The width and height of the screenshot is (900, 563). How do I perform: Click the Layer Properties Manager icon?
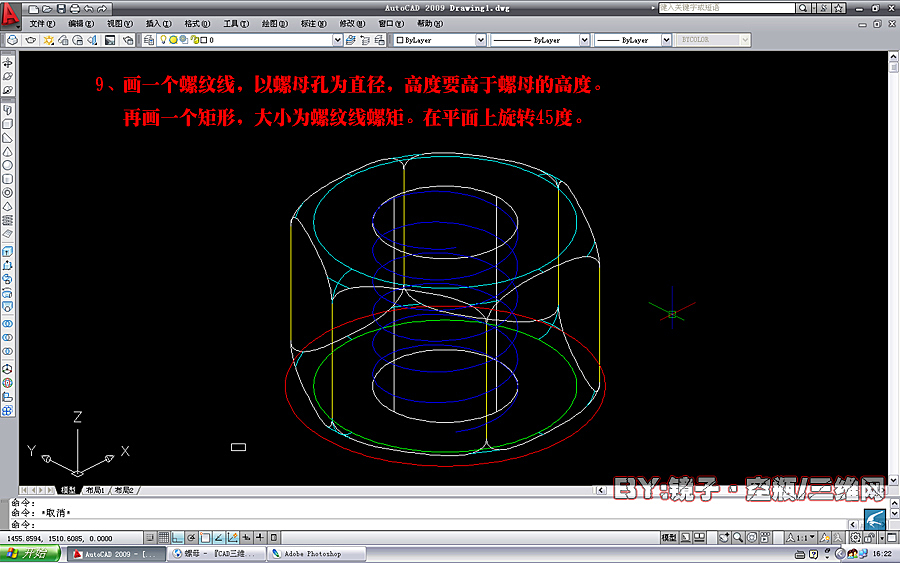(x=149, y=40)
